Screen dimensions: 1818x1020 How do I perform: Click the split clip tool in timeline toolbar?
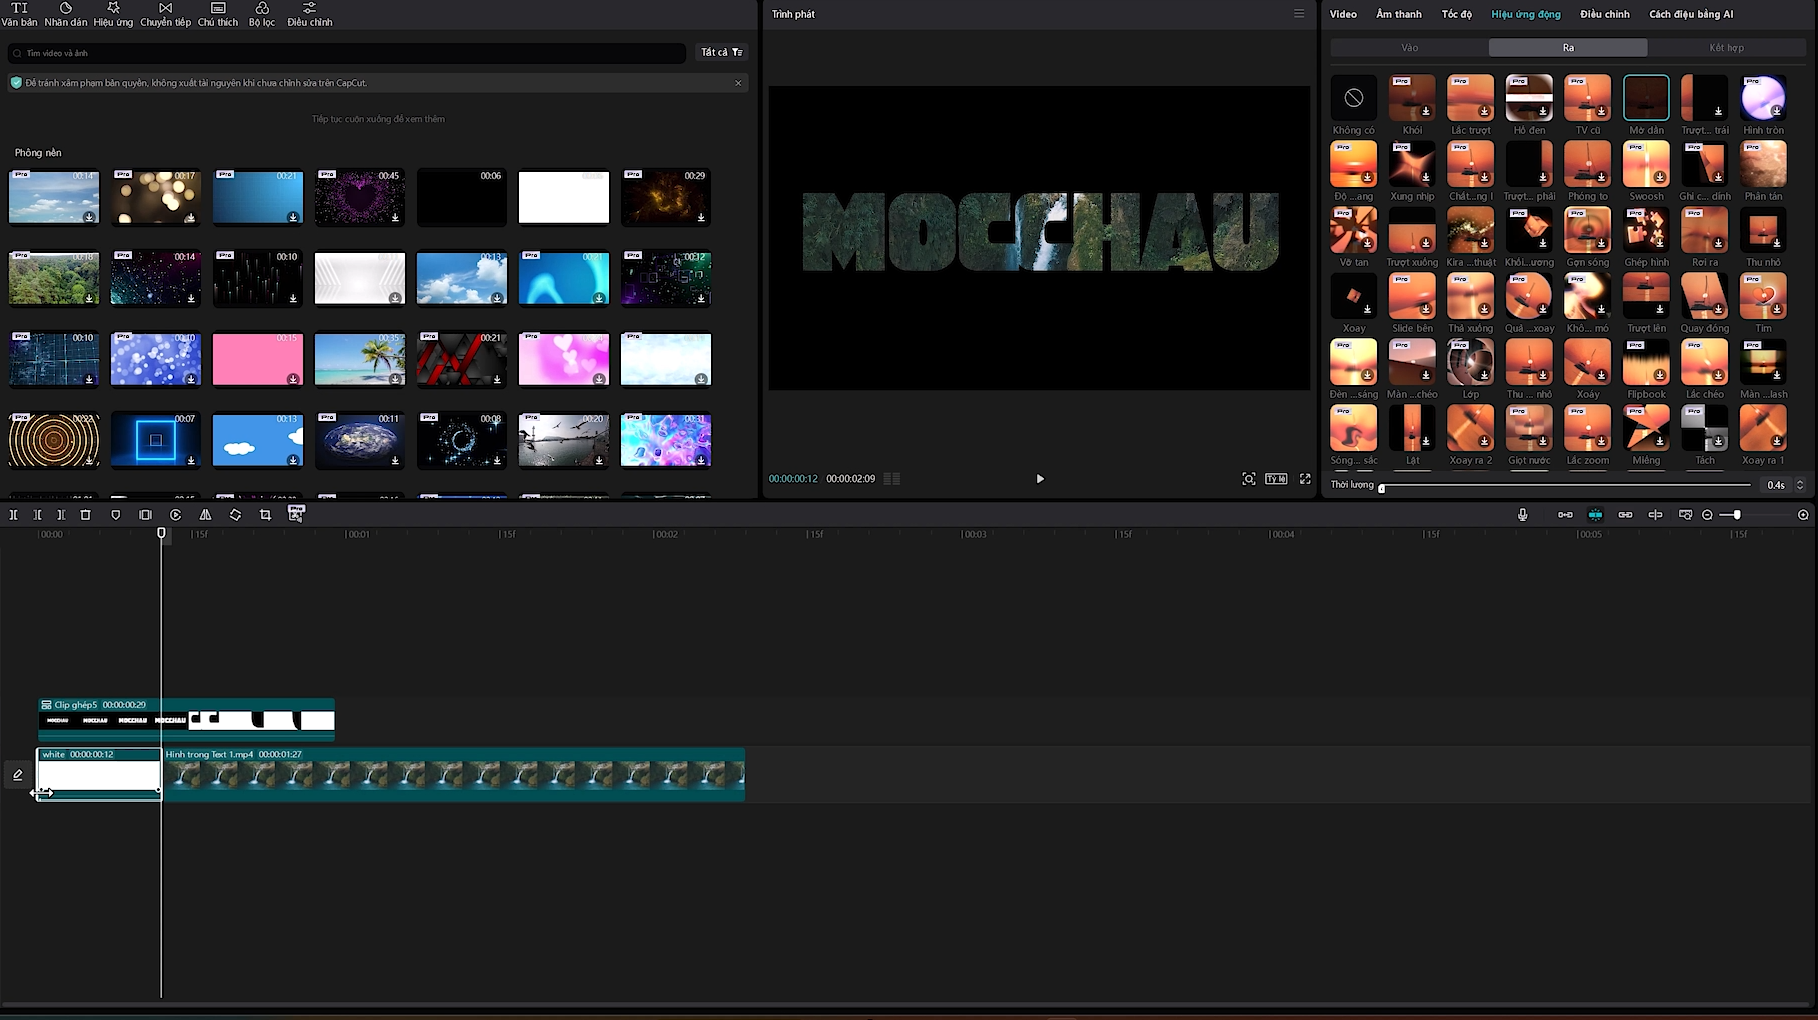pyautogui.click(x=14, y=515)
